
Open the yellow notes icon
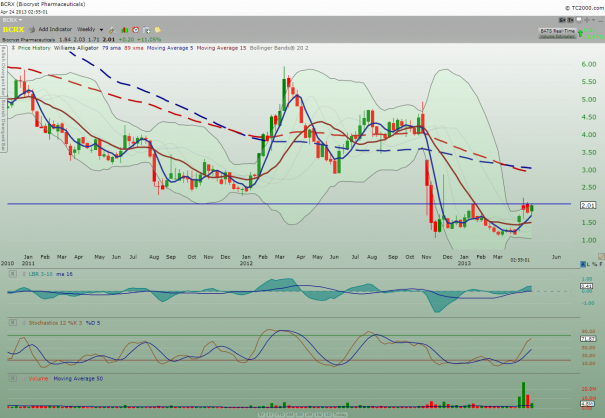[x=157, y=30]
